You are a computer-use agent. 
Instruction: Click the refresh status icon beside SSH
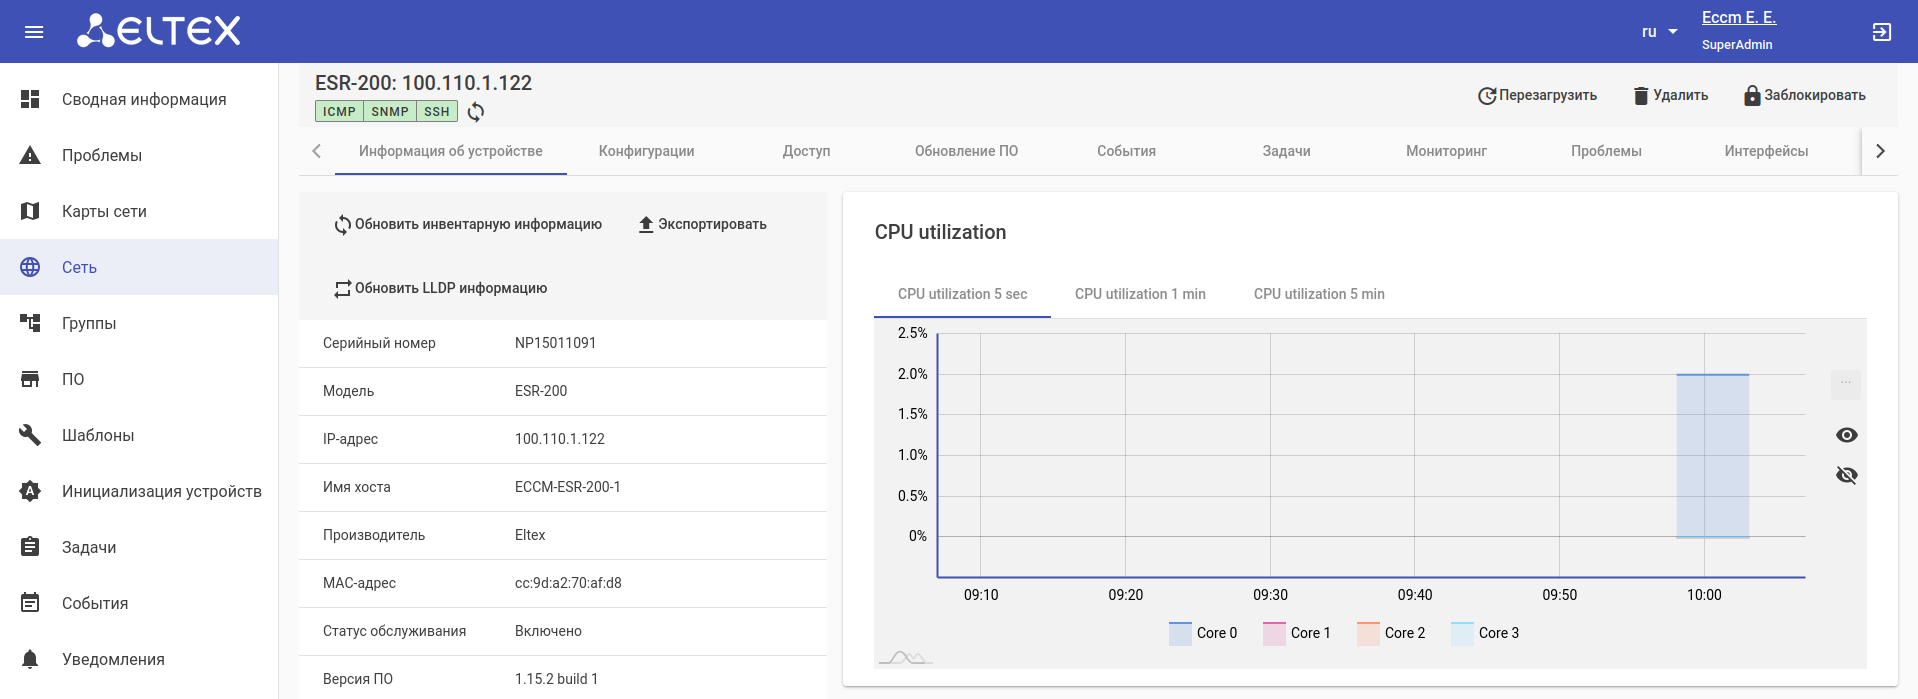[476, 112]
